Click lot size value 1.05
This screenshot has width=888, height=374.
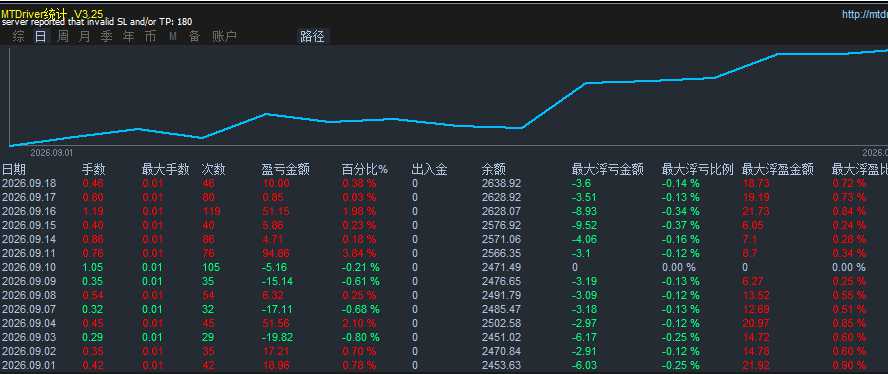93,267
